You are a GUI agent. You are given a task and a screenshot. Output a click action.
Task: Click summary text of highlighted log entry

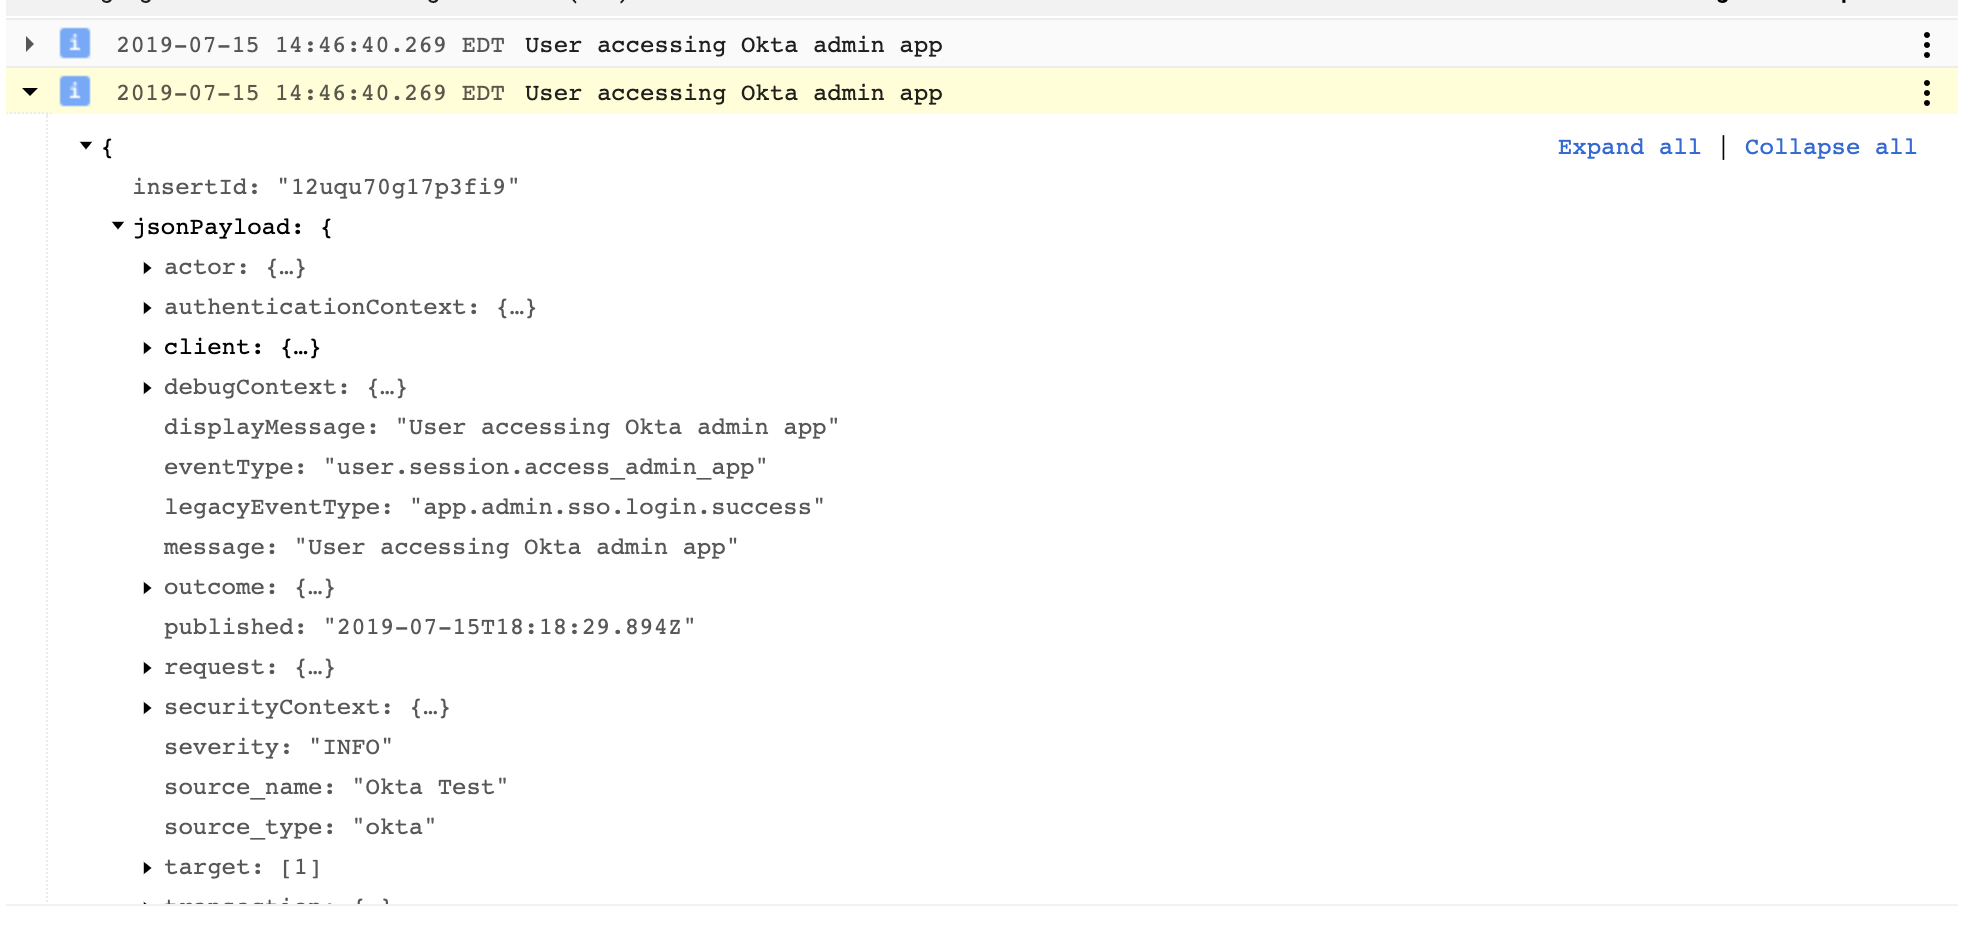coord(733,93)
